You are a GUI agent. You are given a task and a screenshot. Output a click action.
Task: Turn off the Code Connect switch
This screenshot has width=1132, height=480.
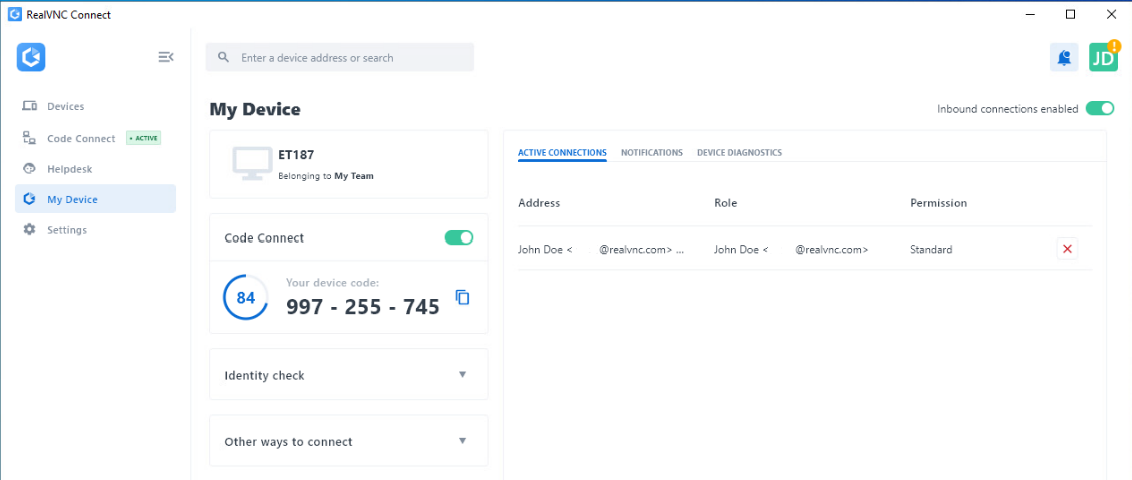click(x=458, y=237)
